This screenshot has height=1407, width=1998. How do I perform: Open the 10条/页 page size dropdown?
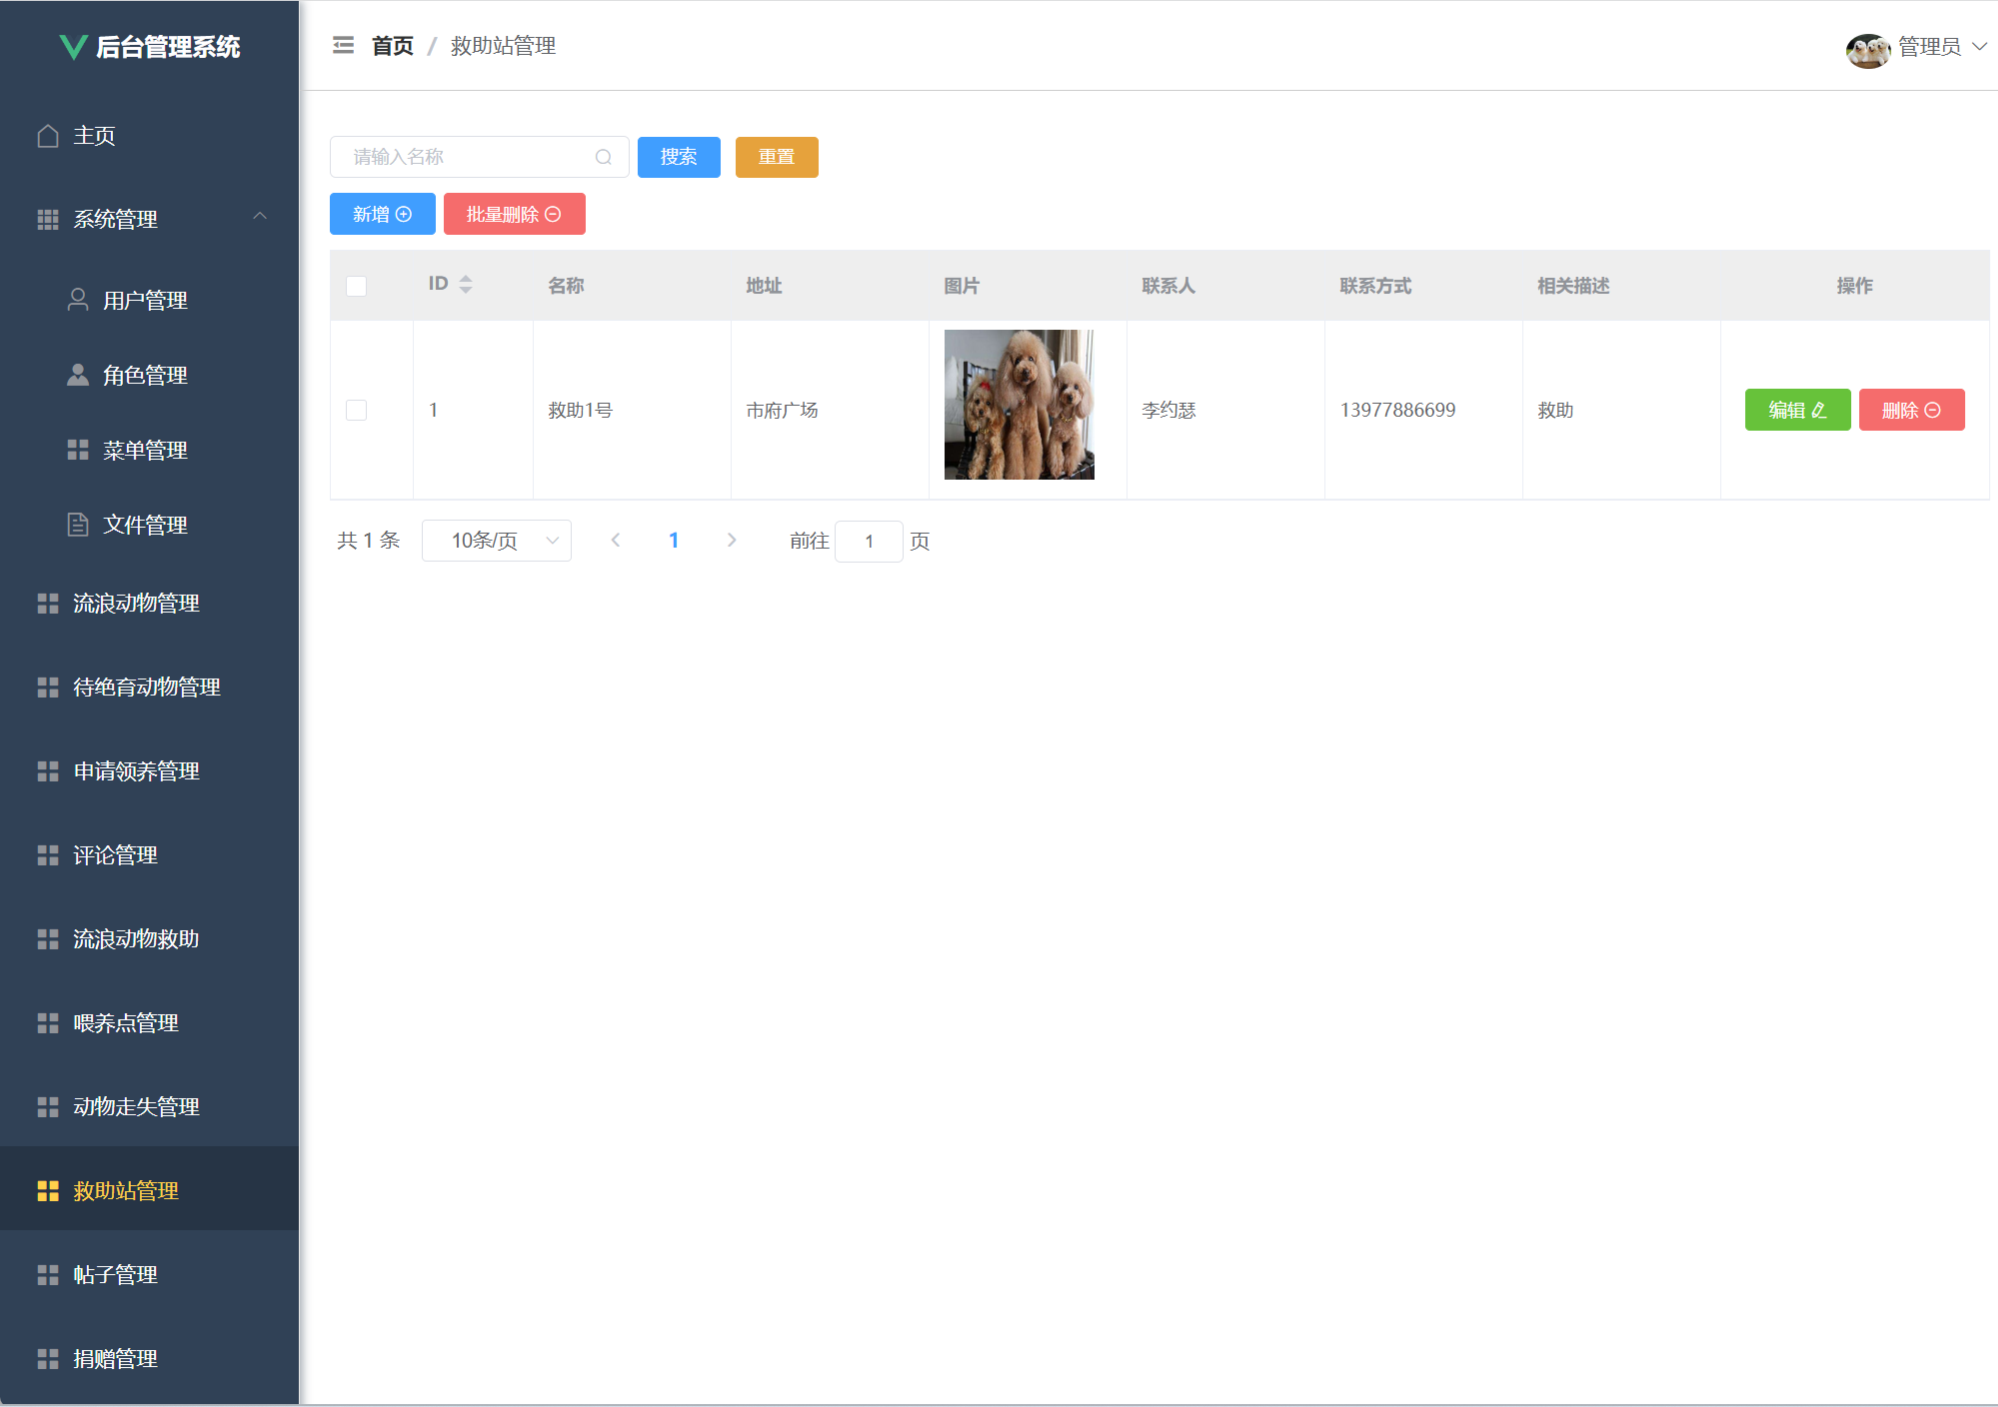(497, 541)
